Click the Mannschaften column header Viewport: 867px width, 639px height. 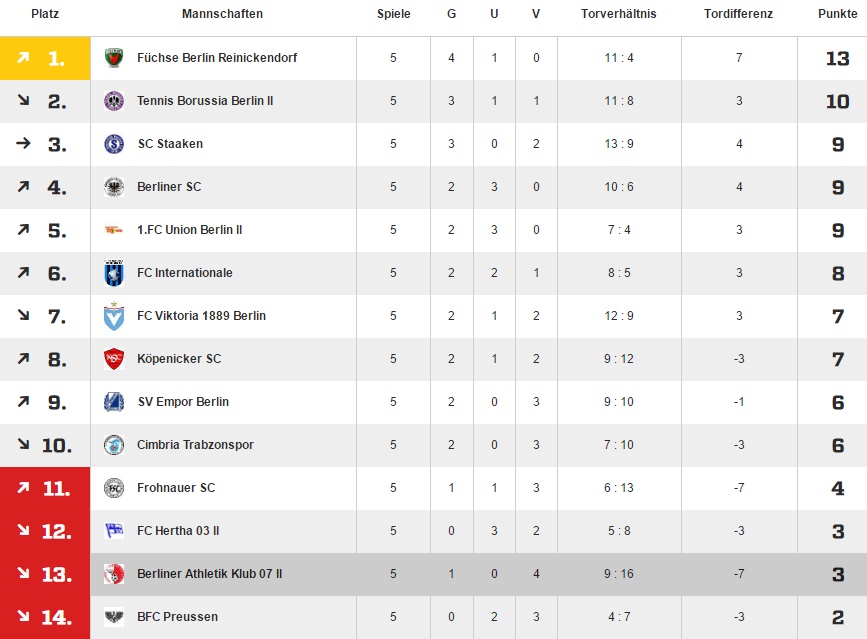222,14
